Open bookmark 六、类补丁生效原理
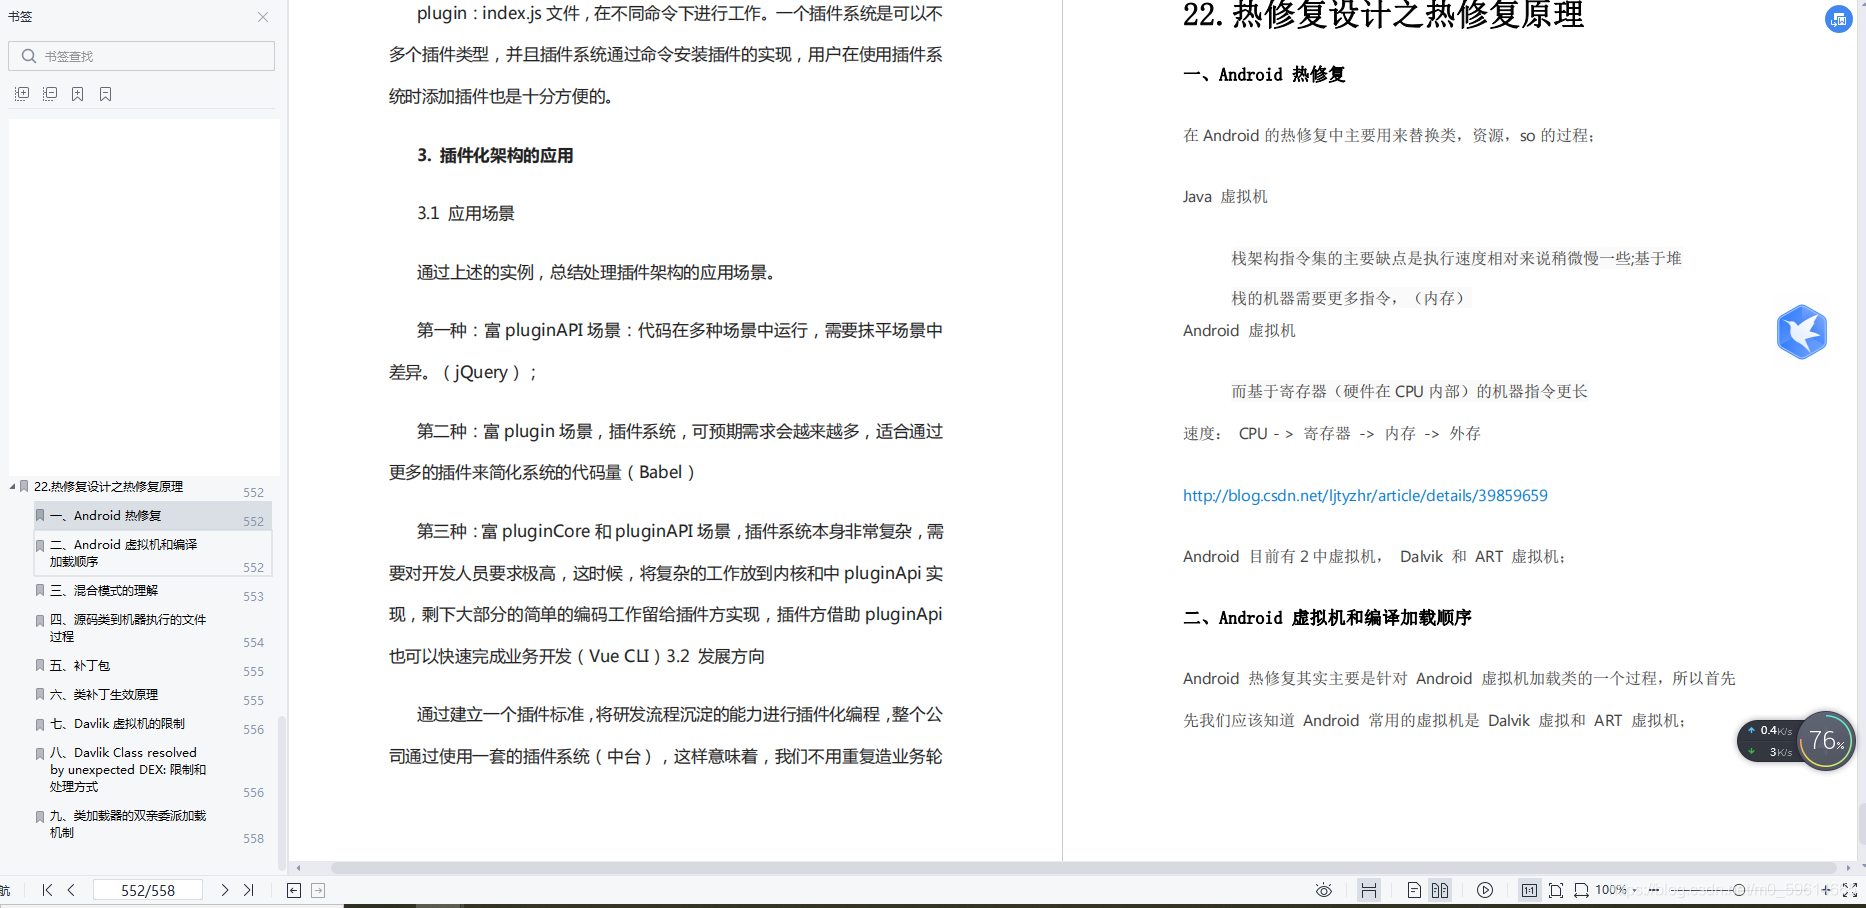The image size is (1866, 908). (x=104, y=695)
